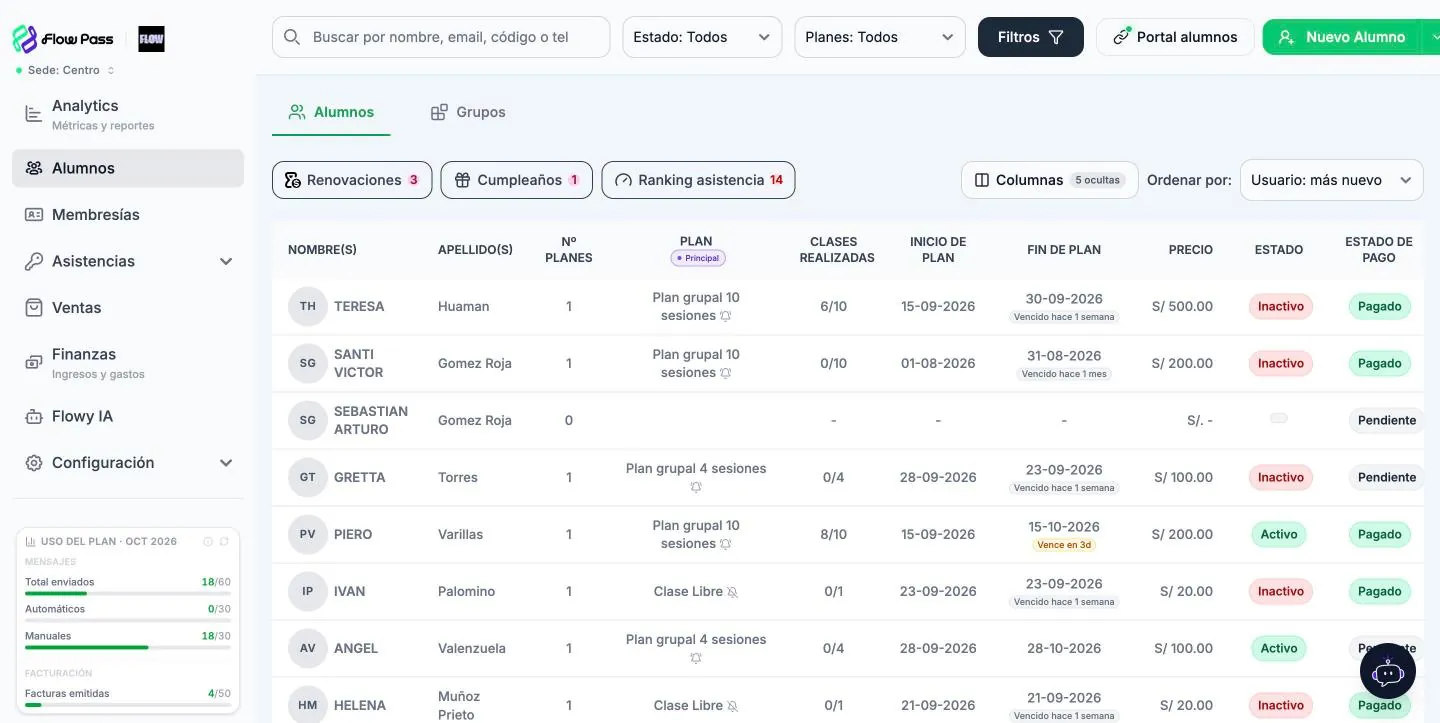The image size is (1440, 723).
Task: Click the black FLOW gym logo
Action: (x=151, y=39)
